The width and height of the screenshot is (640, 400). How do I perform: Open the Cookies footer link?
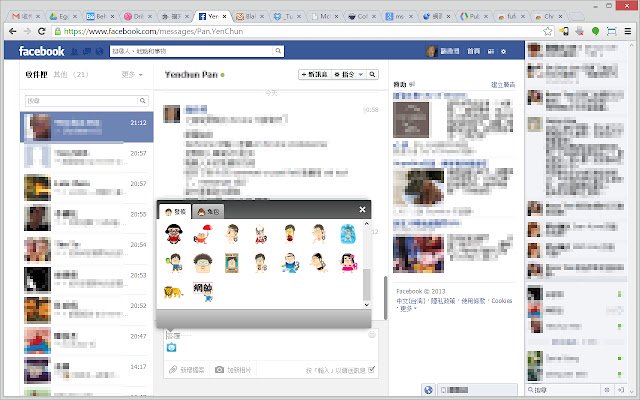pyautogui.click(x=502, y=301)
